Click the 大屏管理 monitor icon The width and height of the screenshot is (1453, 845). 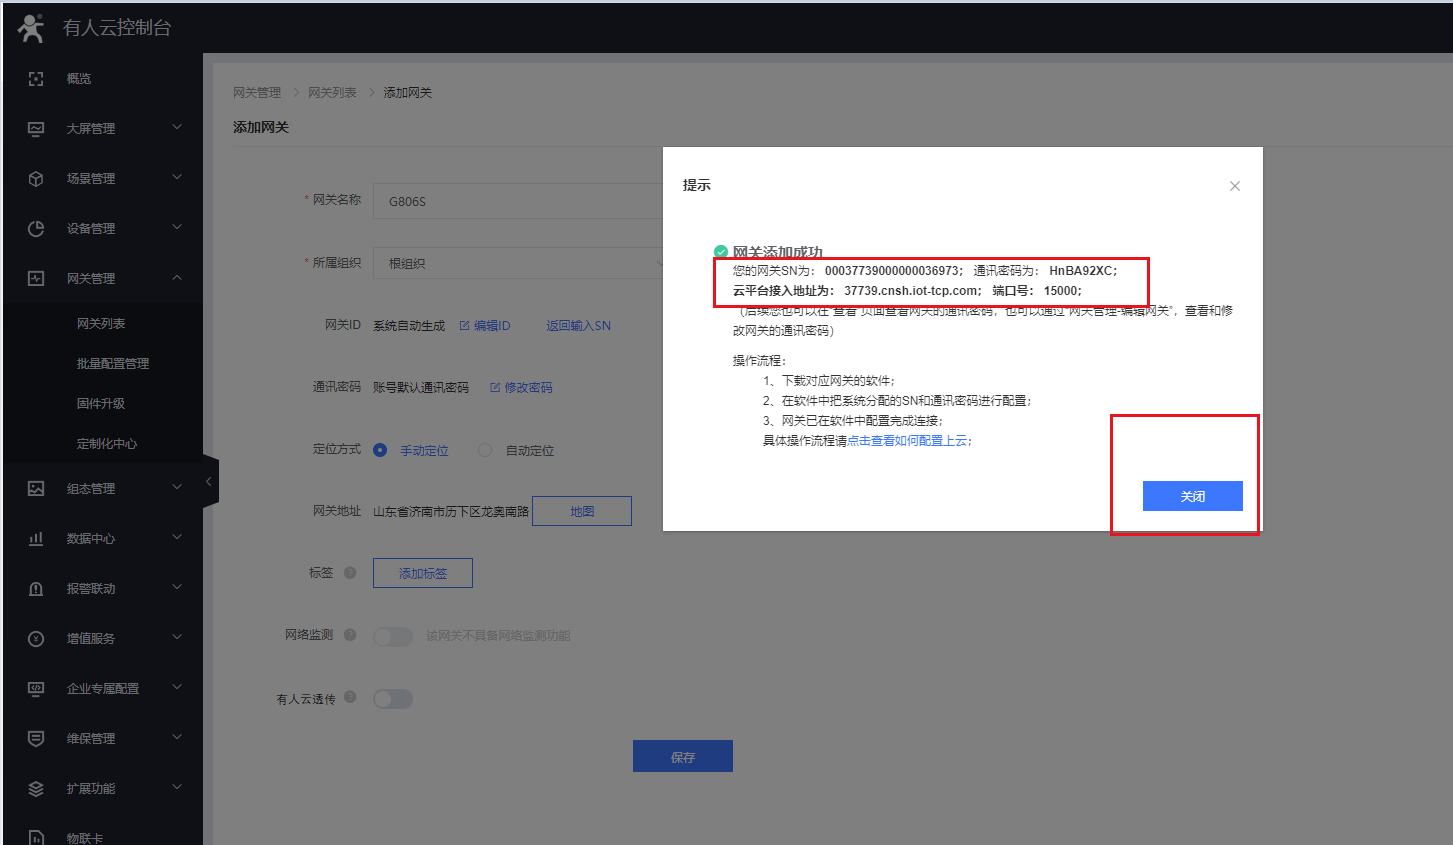(36, 129)
